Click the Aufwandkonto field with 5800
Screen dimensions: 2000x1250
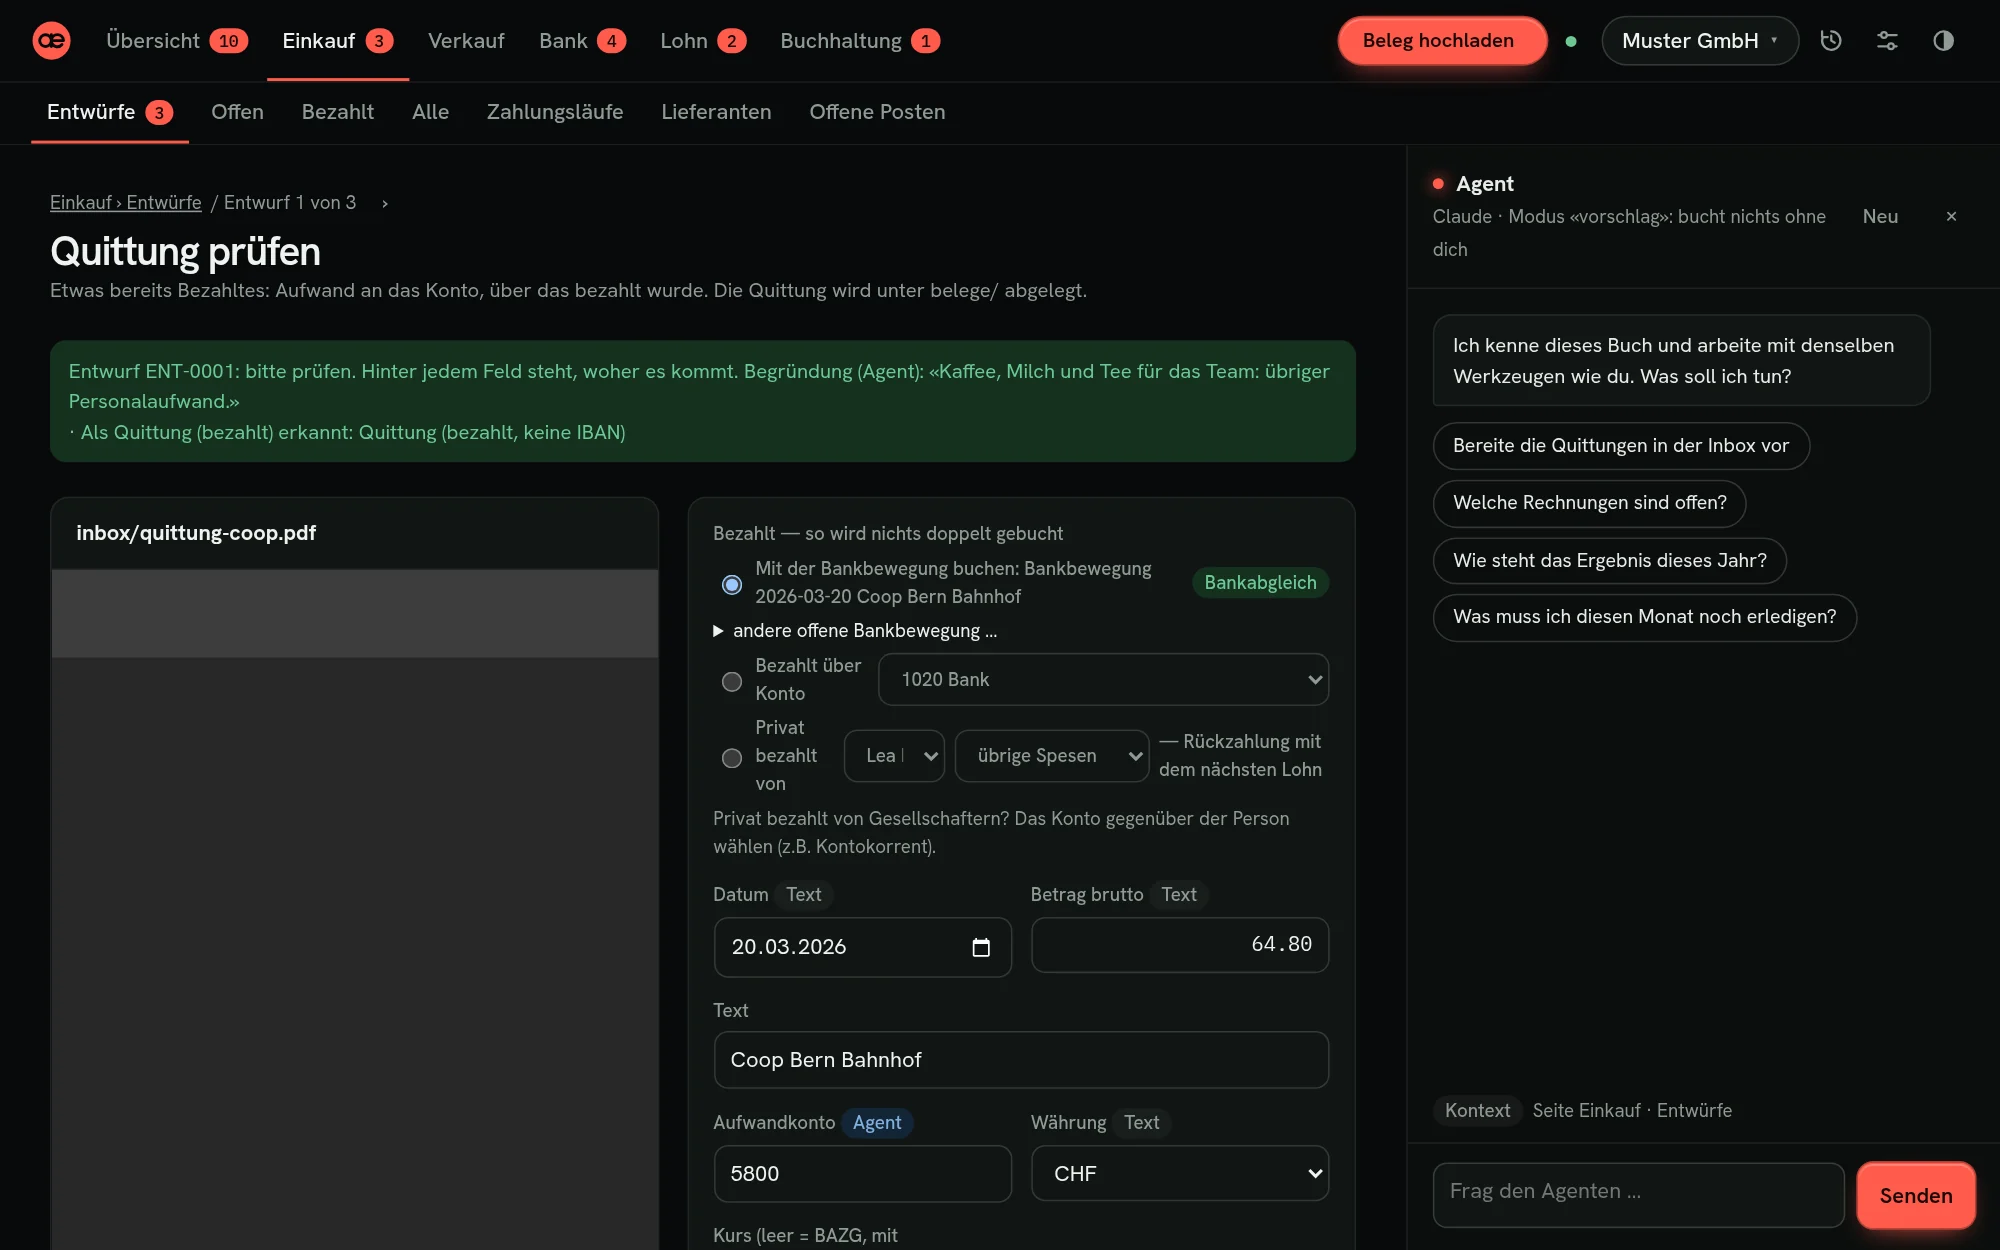coord(862,1174)
